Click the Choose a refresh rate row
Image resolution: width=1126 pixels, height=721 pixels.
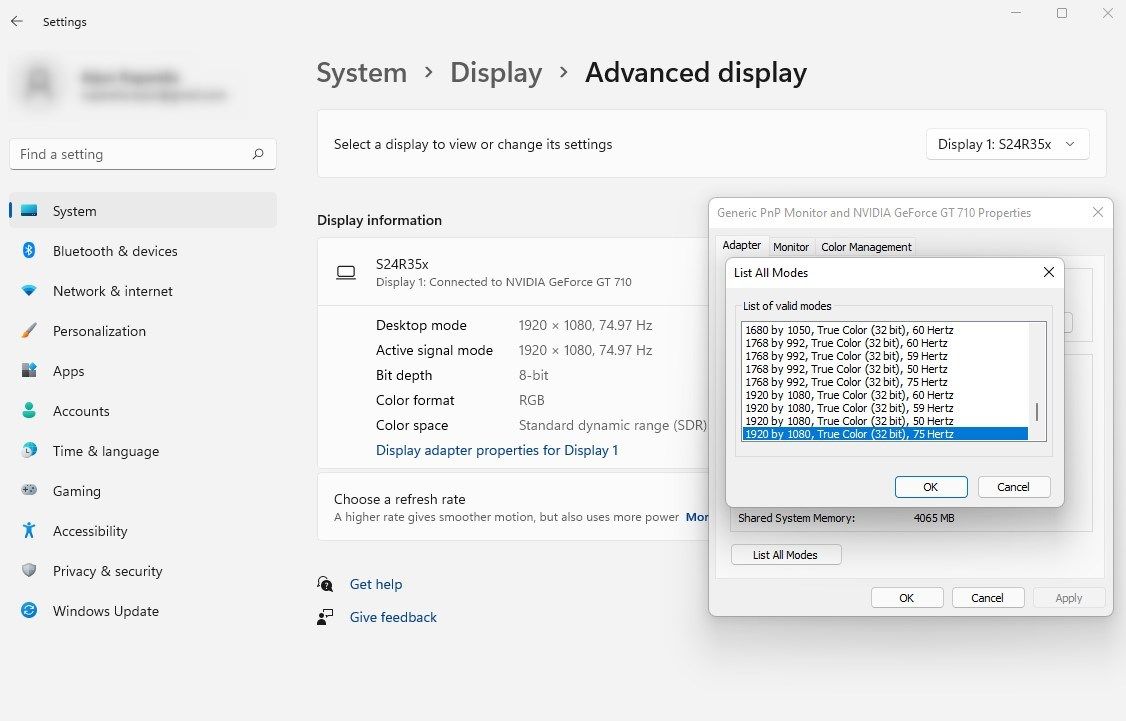(513, 506)
